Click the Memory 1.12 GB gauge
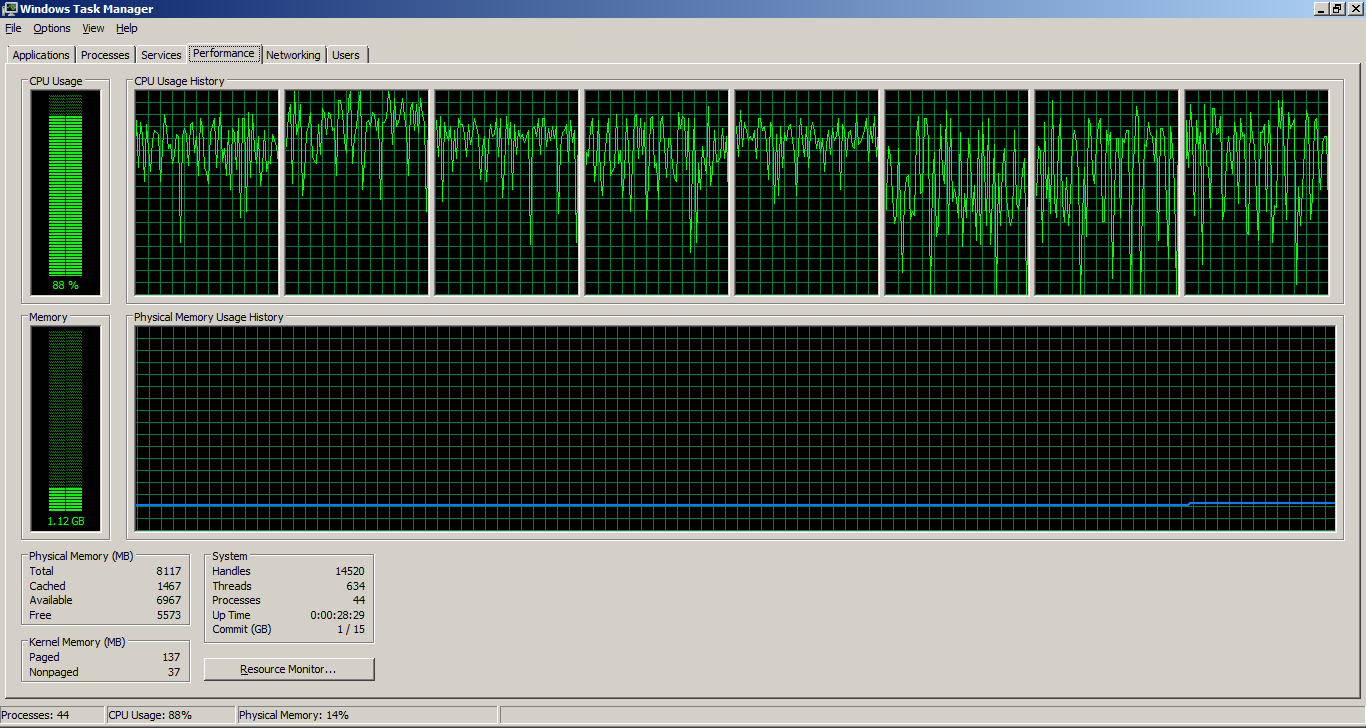 (65, 428)
